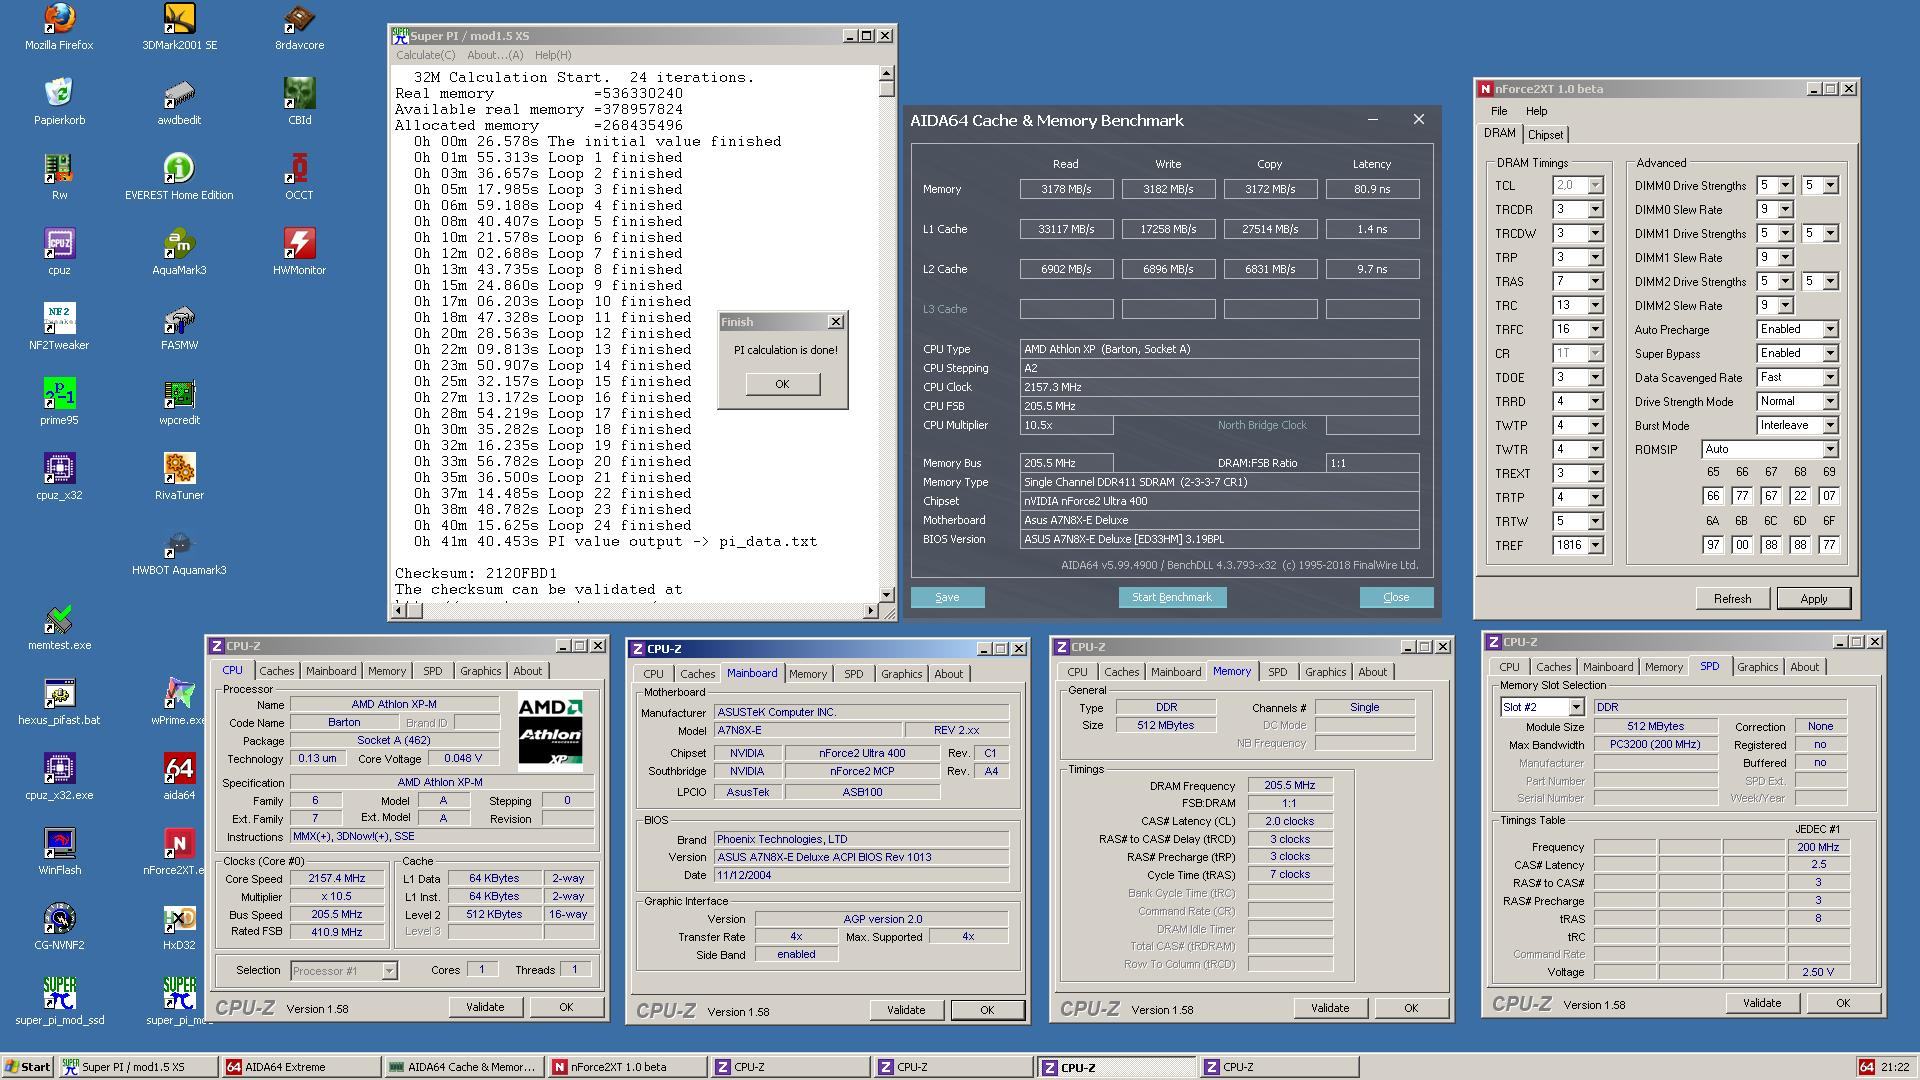Open the Mozilla Firefox desktop icon
The width and height of the screenshot is (1920, 1080).
tap(59, 27)
